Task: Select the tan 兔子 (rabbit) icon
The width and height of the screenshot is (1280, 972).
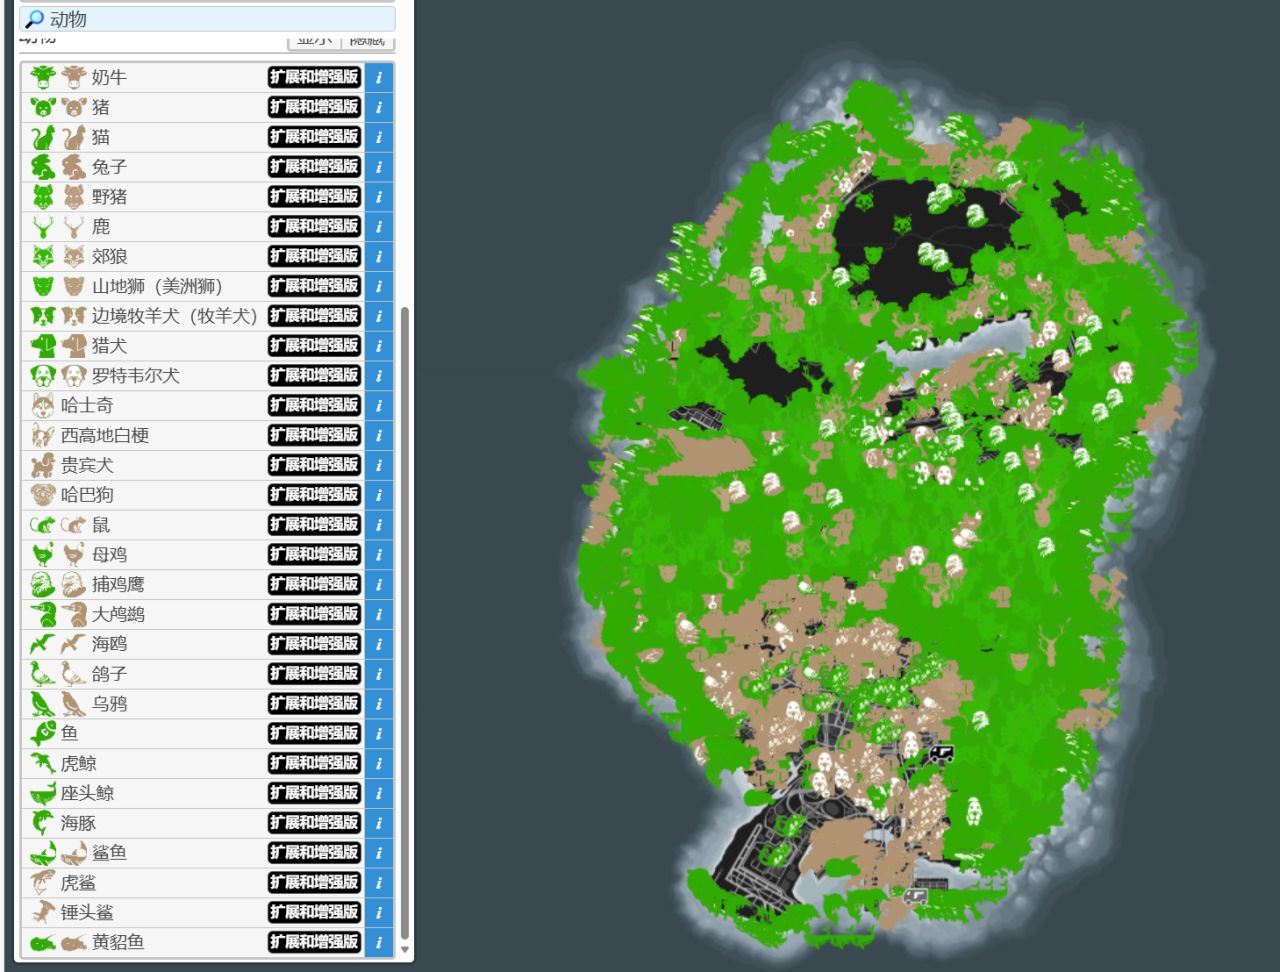Action: (x=74, y=167)
